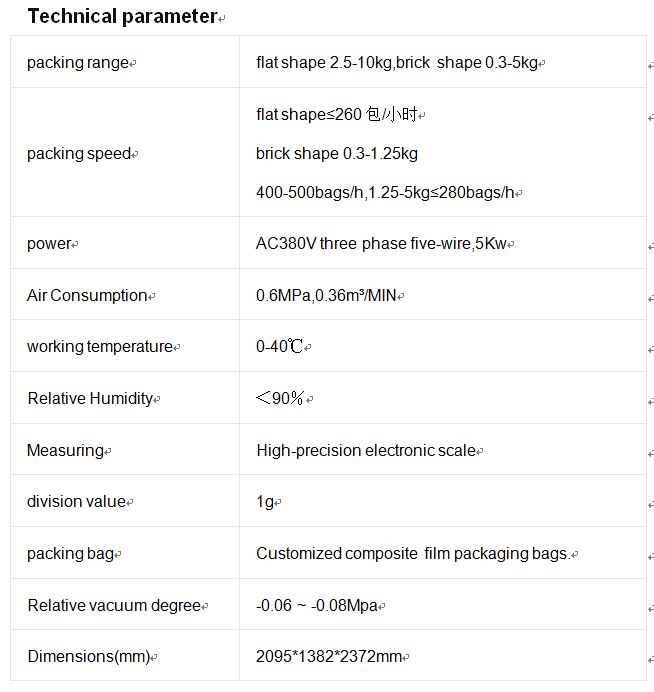Click the High-precision electronic scale text

click(x=366, y=451)
